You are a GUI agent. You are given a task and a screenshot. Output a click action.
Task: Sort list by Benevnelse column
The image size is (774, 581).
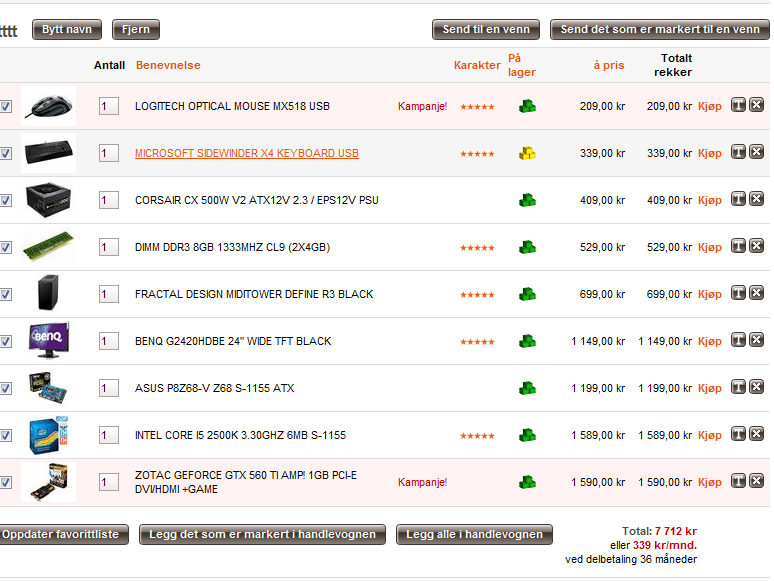tap(168, 65)
